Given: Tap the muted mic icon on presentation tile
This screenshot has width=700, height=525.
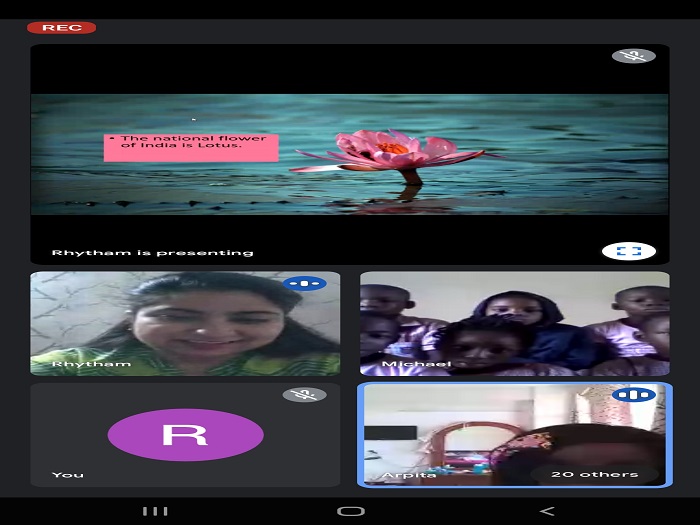Looking at the screenshot, I should pos(633,56).
